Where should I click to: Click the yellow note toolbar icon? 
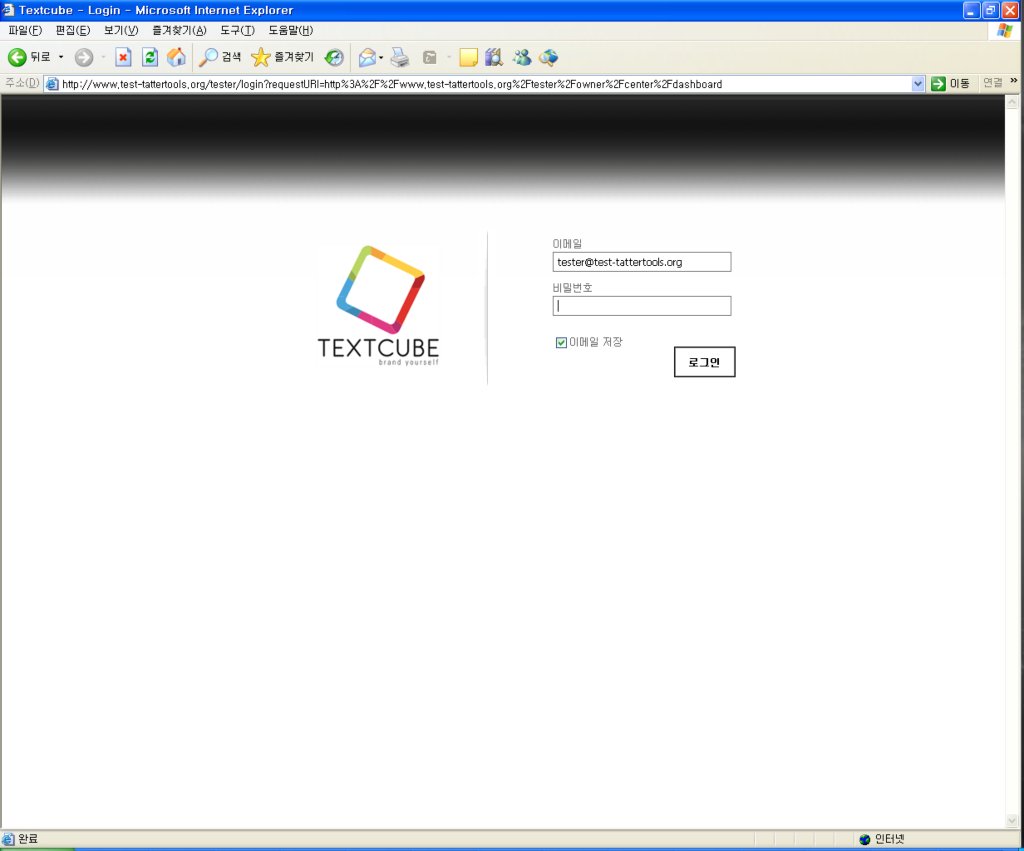(x=468, y=57)
